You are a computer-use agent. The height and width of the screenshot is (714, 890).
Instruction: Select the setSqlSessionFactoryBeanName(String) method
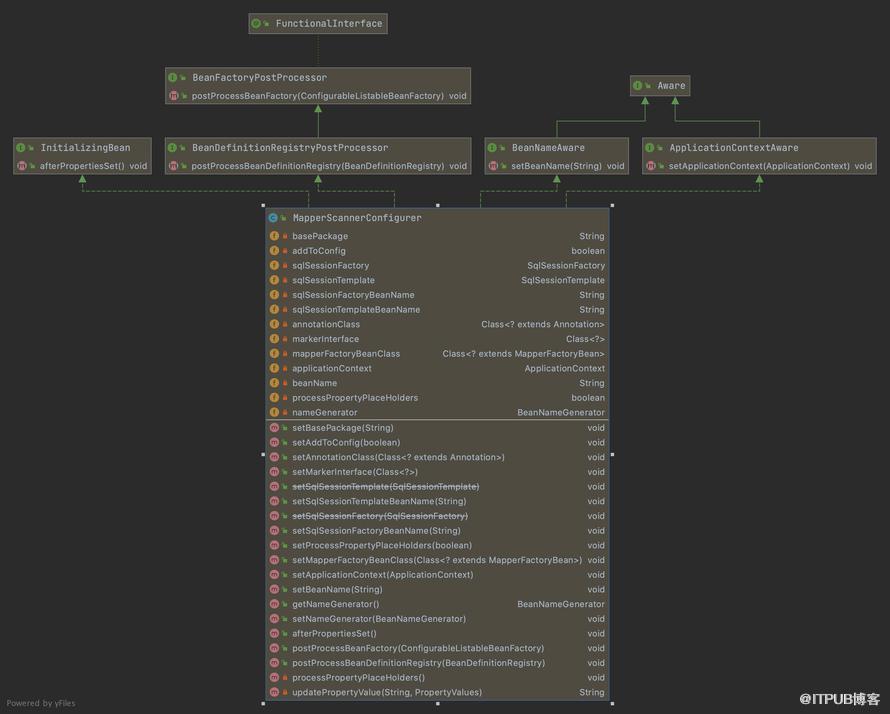click(x=376, y=531)
